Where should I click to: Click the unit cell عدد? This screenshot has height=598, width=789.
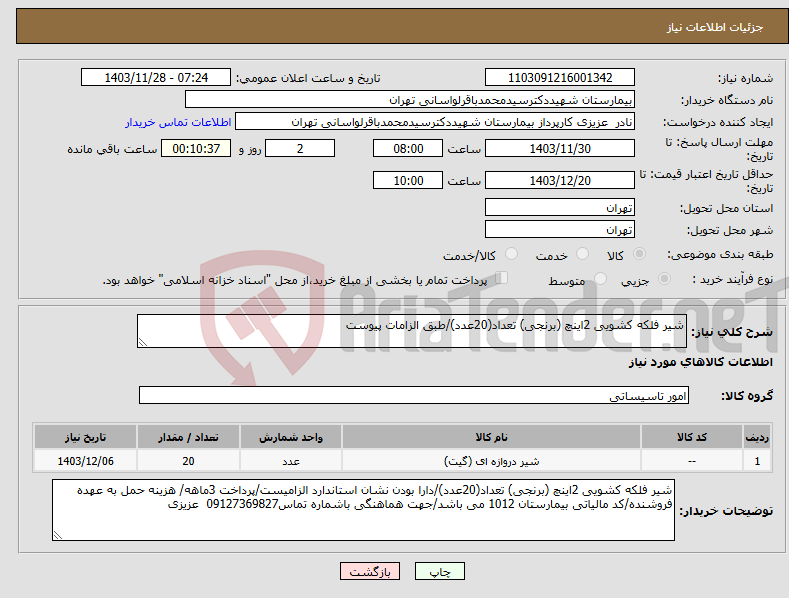[291, 461]
